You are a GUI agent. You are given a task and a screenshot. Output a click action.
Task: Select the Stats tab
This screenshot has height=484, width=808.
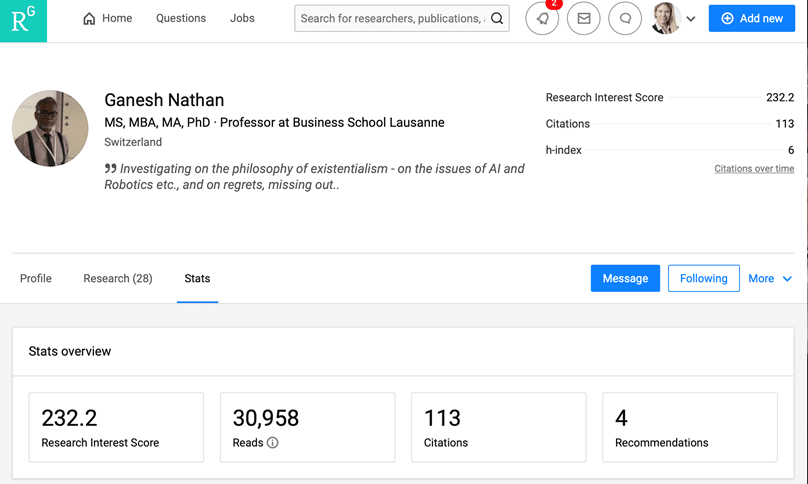click(197, 279)
